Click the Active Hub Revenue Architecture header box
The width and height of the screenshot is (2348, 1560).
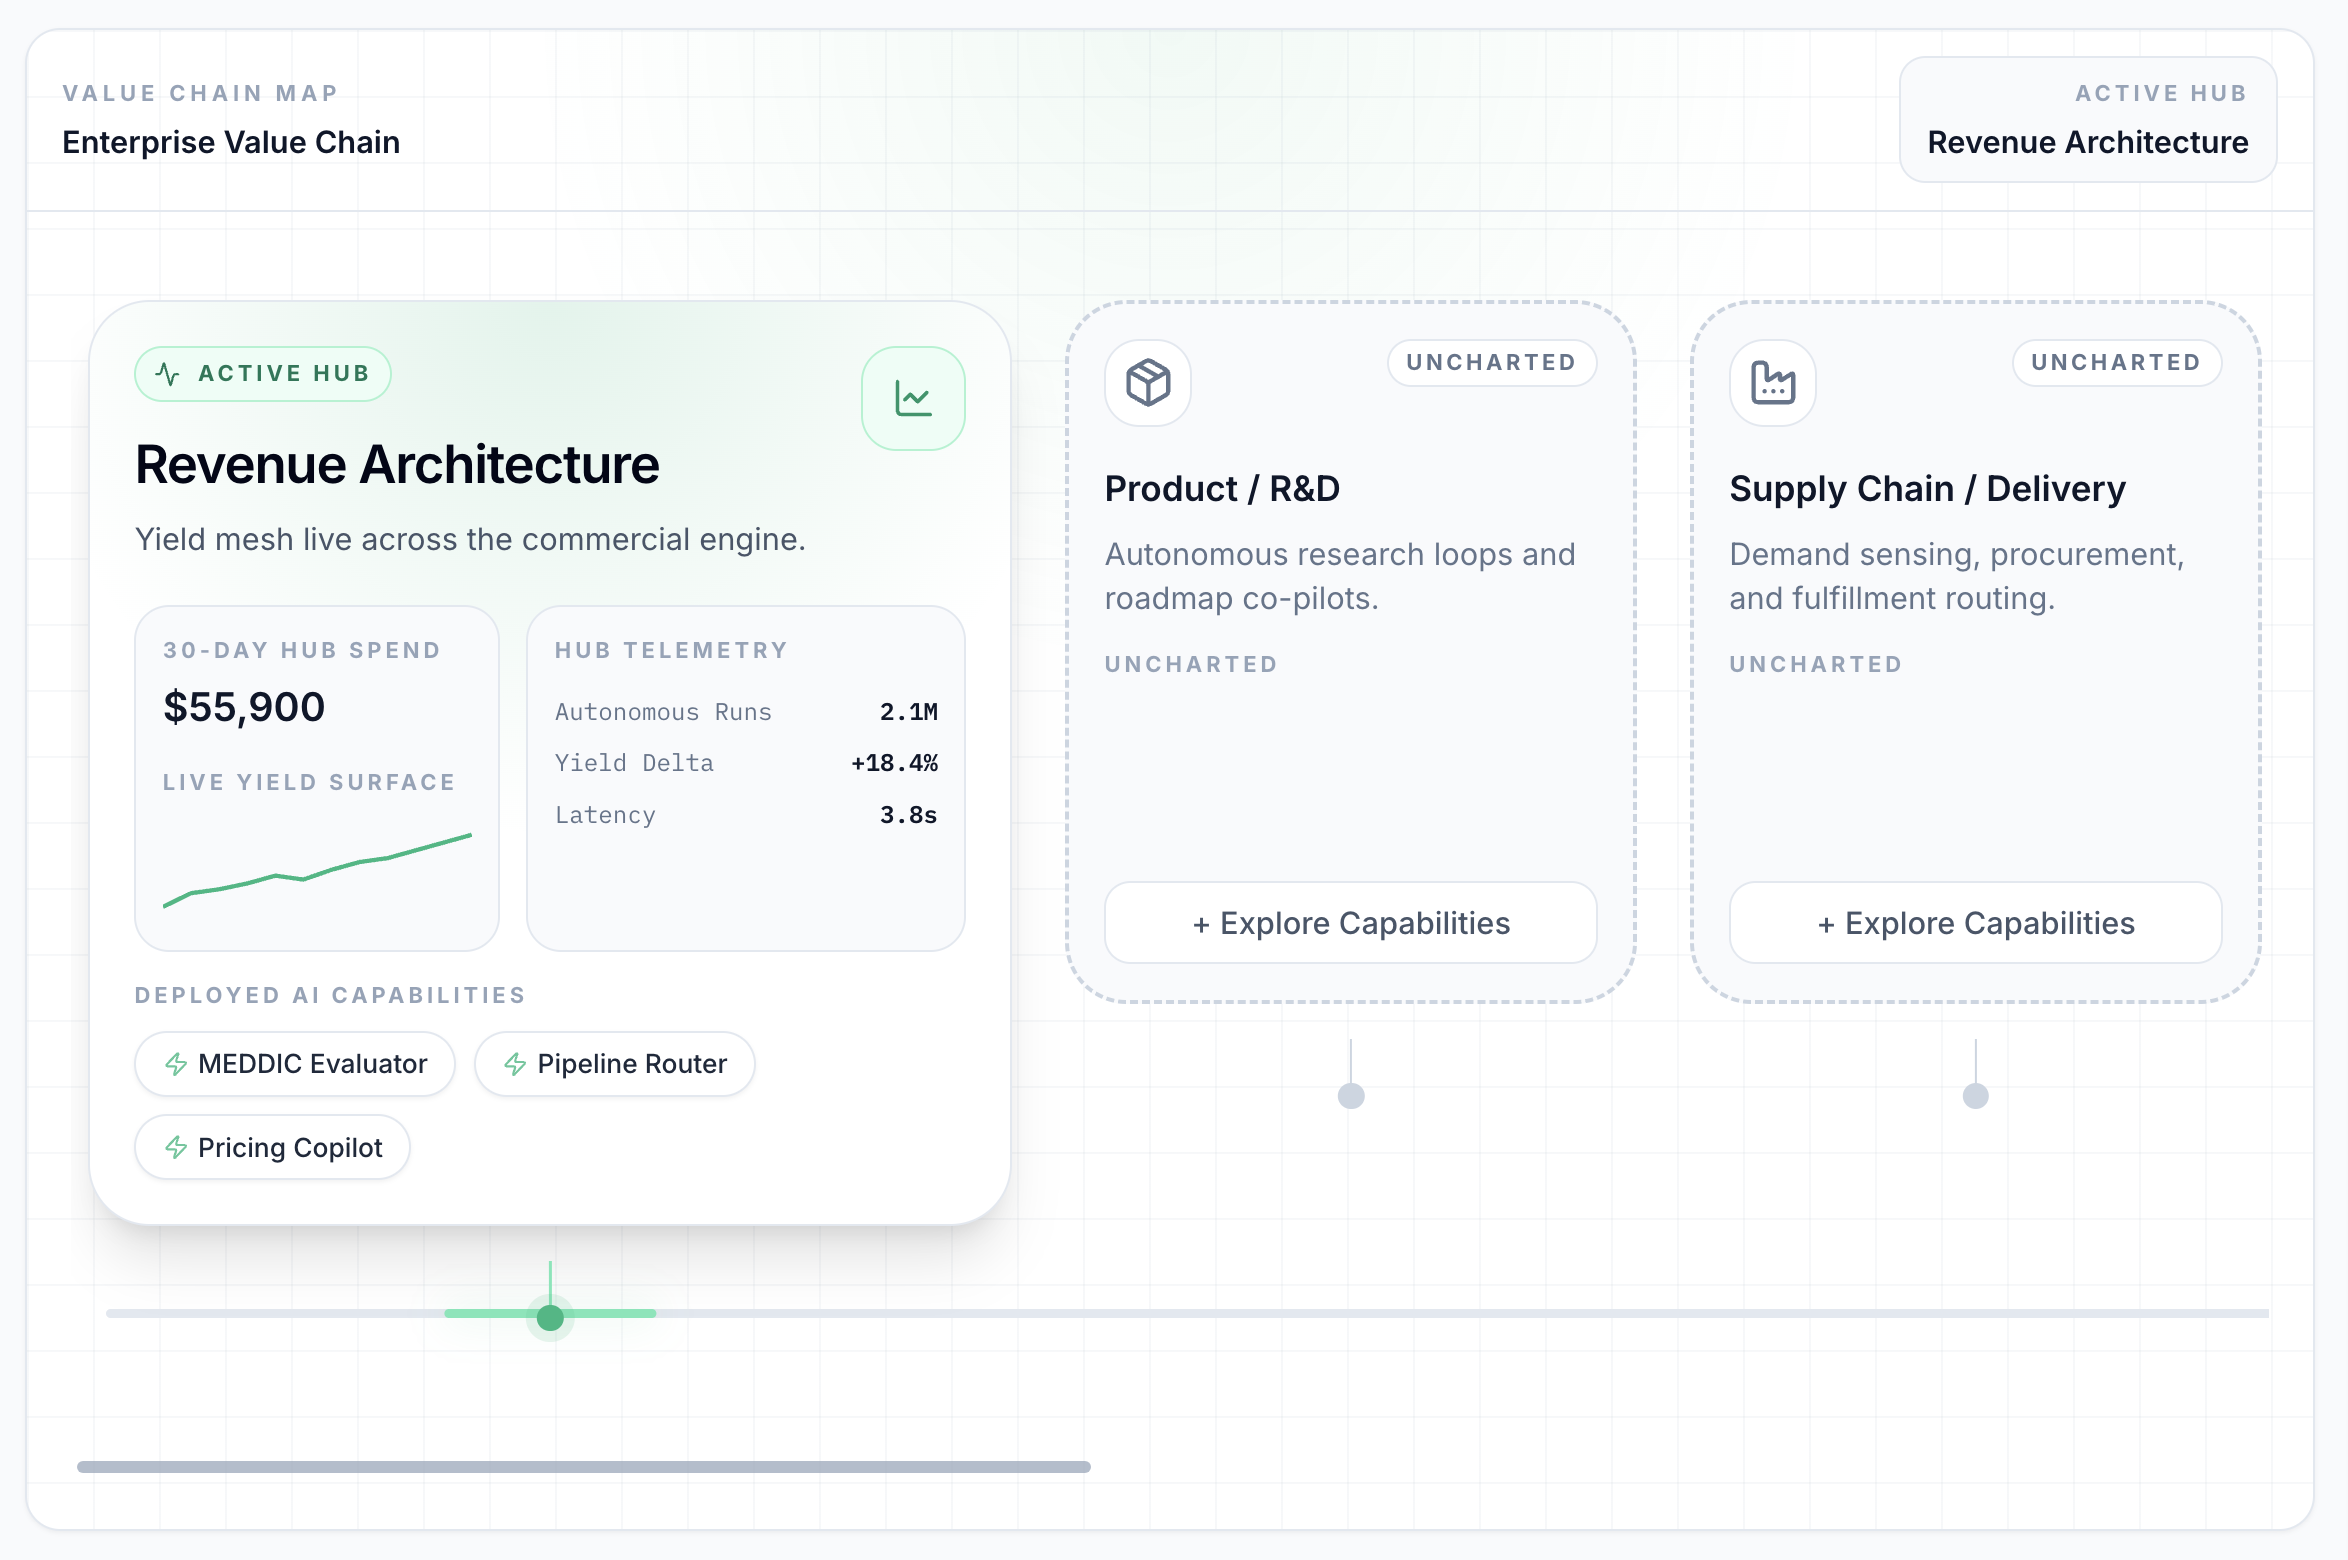point(2088,119)
